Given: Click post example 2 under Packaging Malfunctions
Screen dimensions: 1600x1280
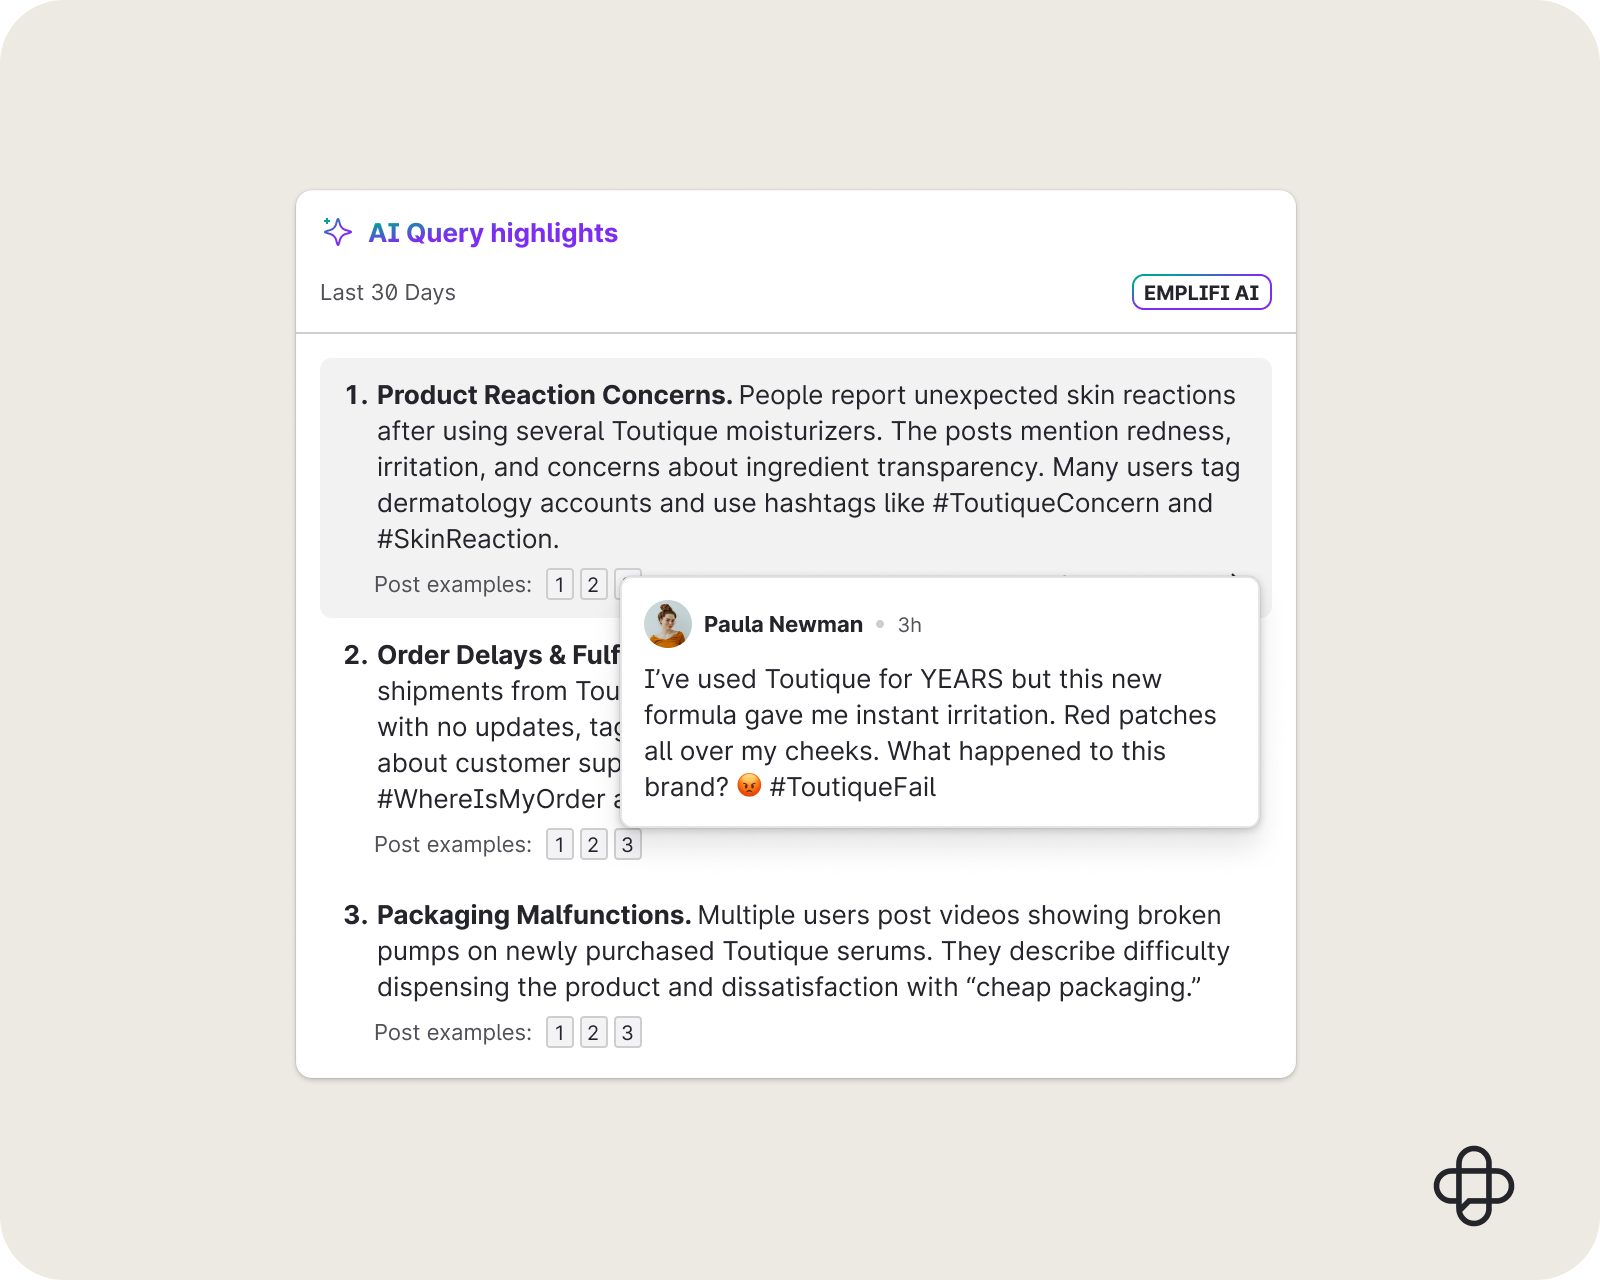Looking at the screenshot, I should pos(593,1032).
